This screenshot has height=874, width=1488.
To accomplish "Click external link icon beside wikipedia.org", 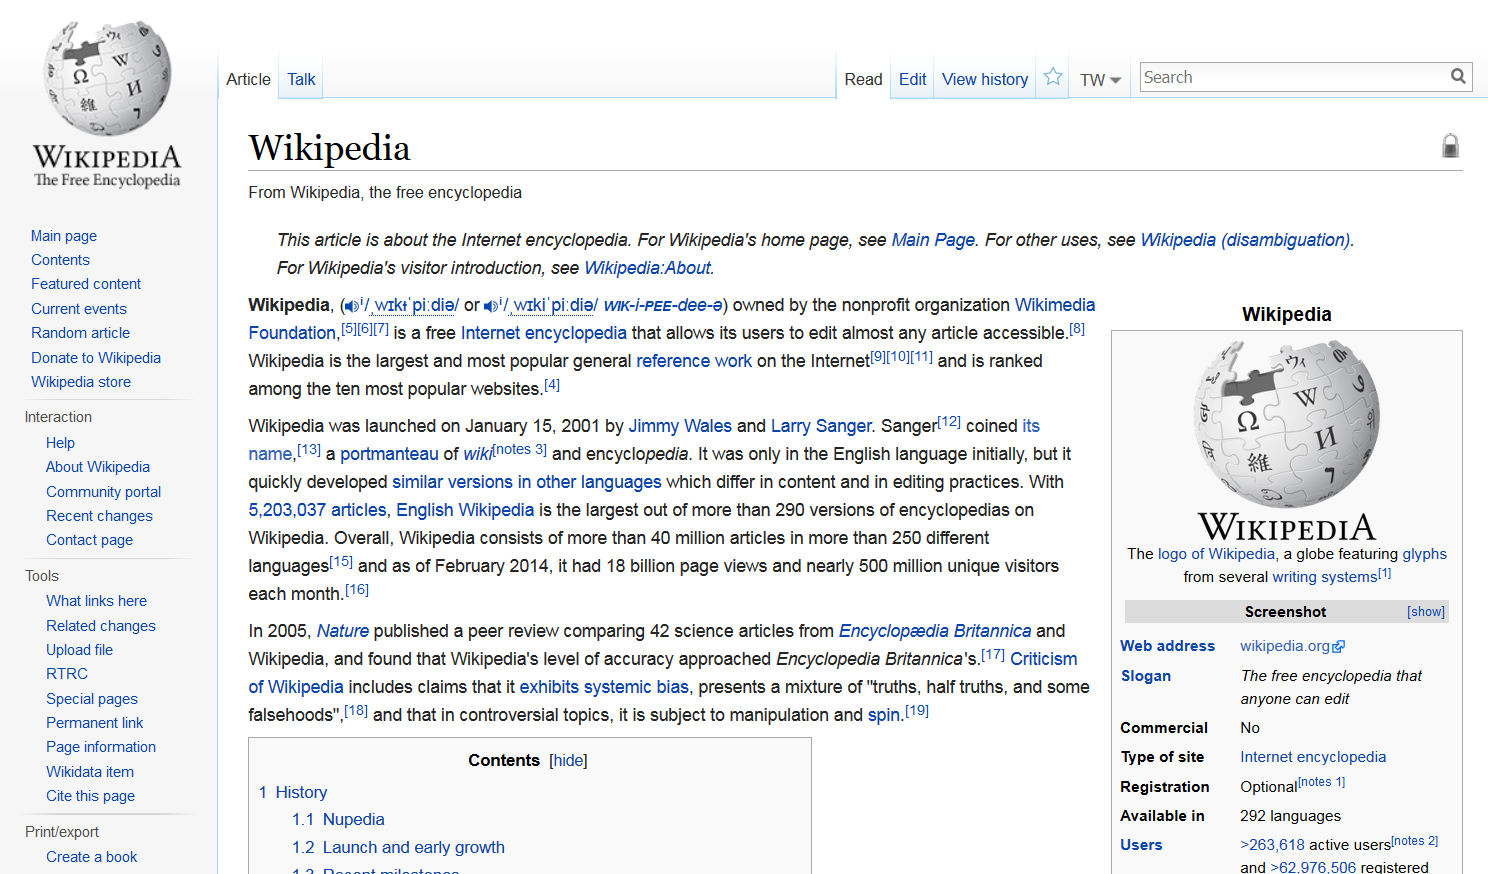I will tap(1339, 647).
